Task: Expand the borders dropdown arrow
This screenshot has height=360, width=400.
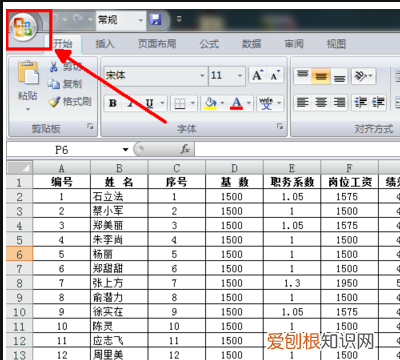Action: pos(193,103)
